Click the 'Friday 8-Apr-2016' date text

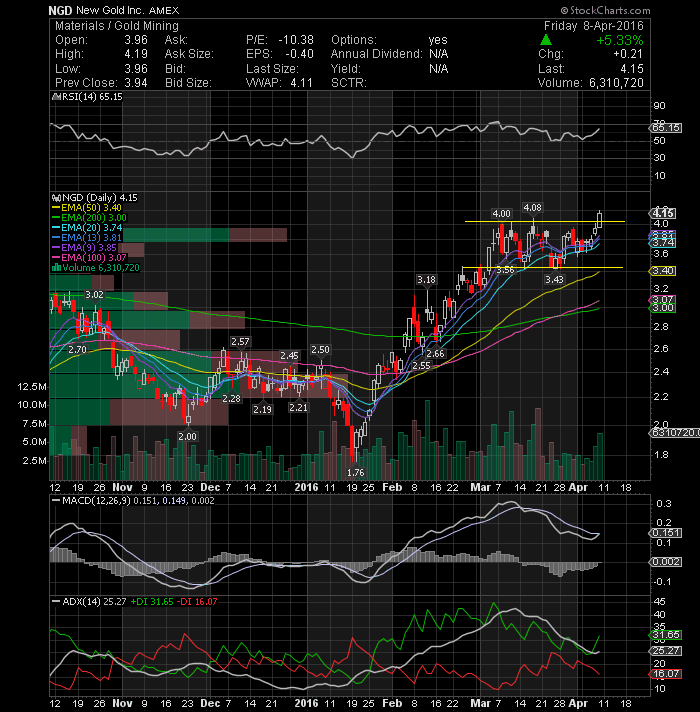(594, 26)
